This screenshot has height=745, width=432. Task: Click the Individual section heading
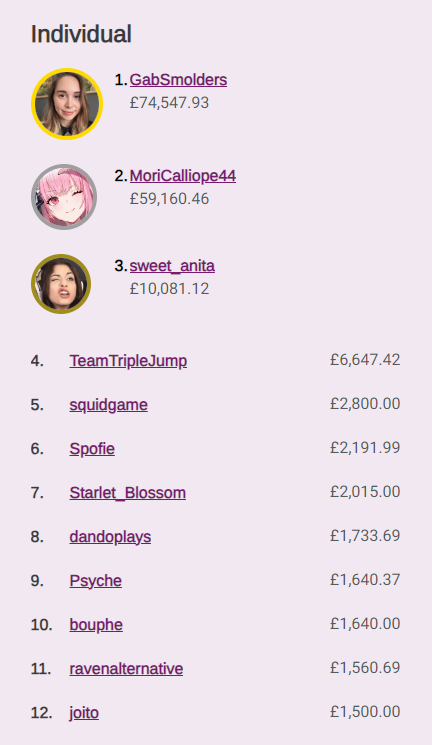pos(81,34)
